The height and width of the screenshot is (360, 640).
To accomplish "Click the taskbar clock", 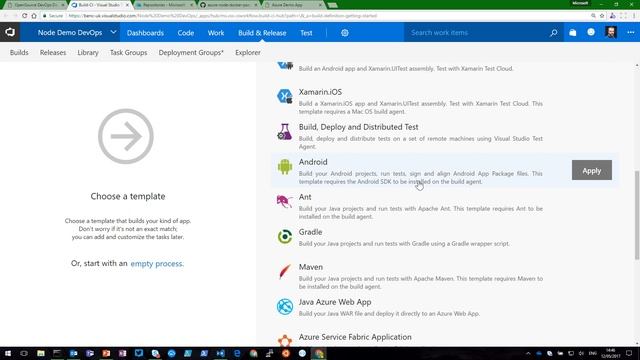I will [x=610, y=353].
